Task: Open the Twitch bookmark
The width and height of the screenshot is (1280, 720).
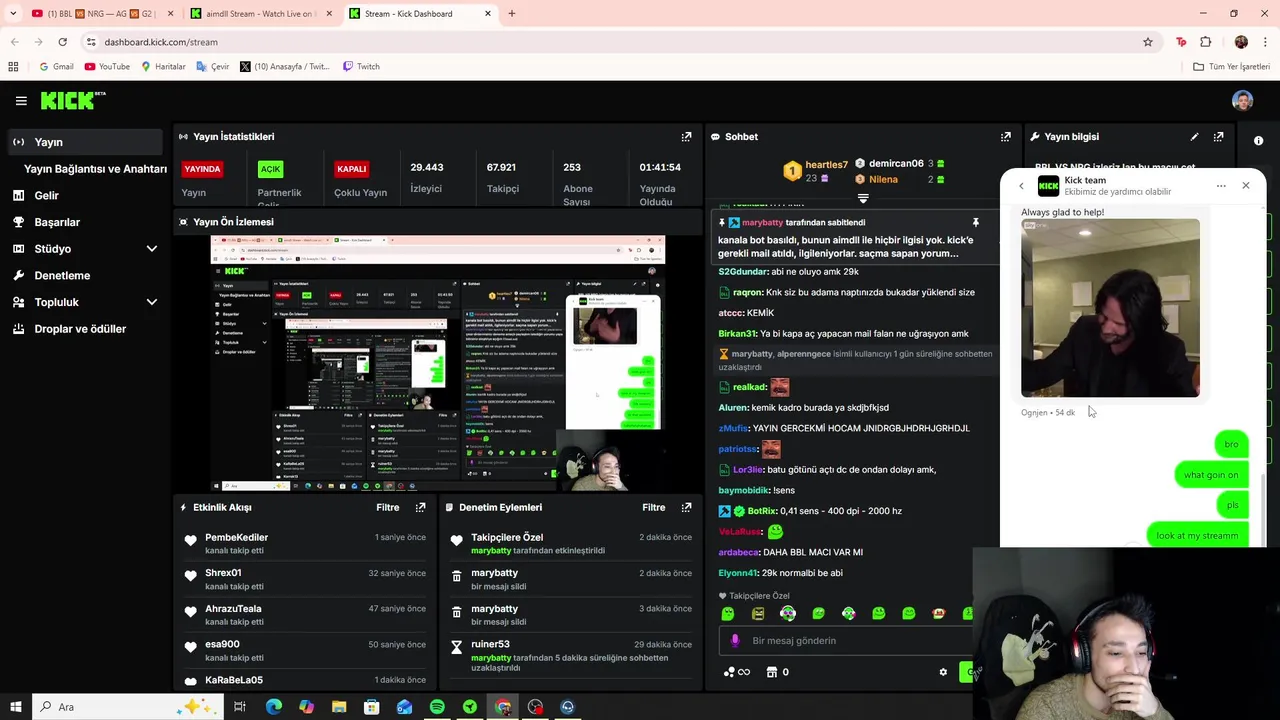Action: click(x=361, y=67)
